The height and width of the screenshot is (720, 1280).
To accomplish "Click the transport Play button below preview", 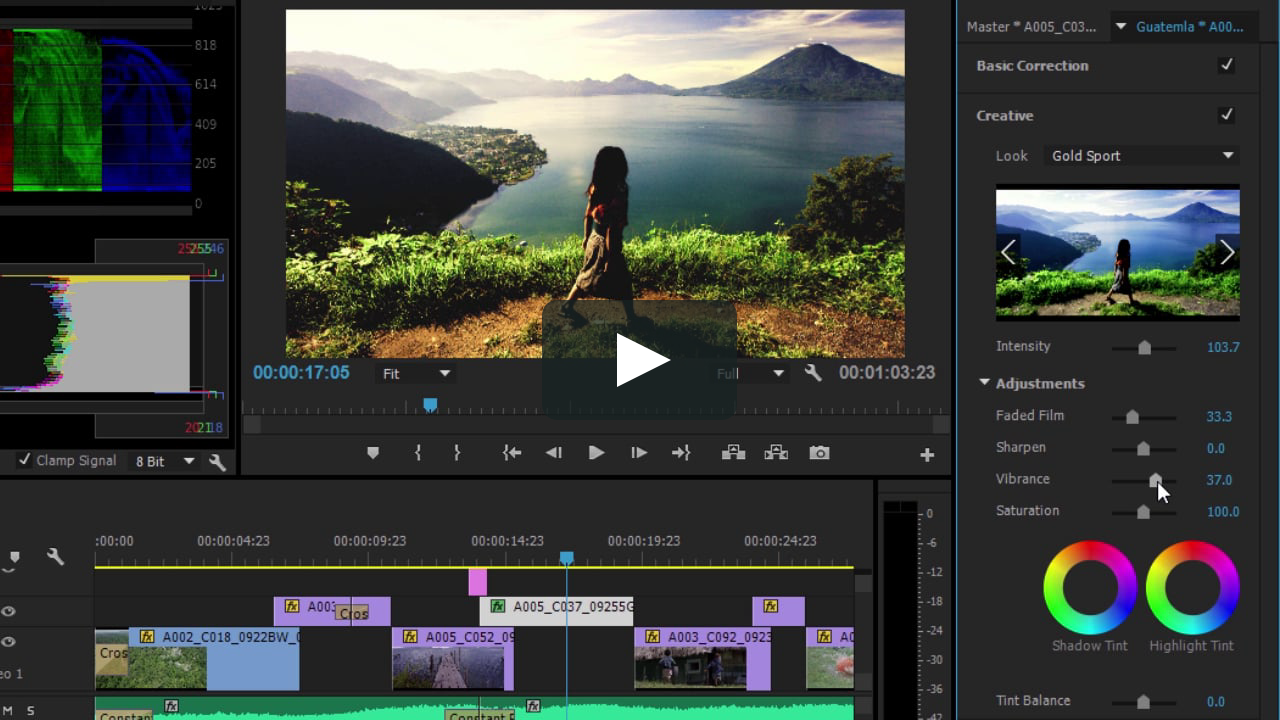I will [596, 453].
